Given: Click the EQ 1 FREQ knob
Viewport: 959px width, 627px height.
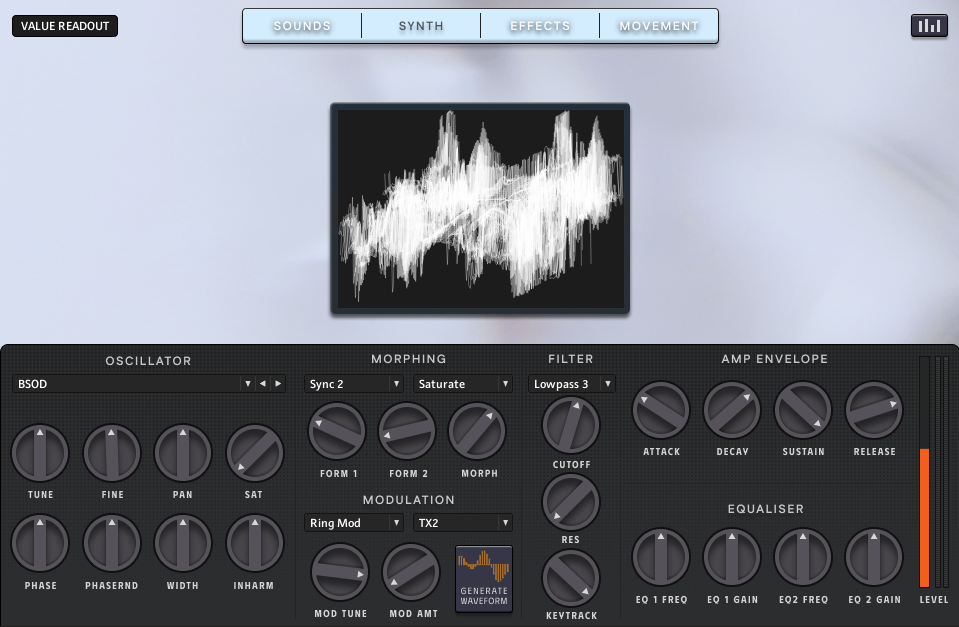Looking at the screenshot, I should click(661, 558).
